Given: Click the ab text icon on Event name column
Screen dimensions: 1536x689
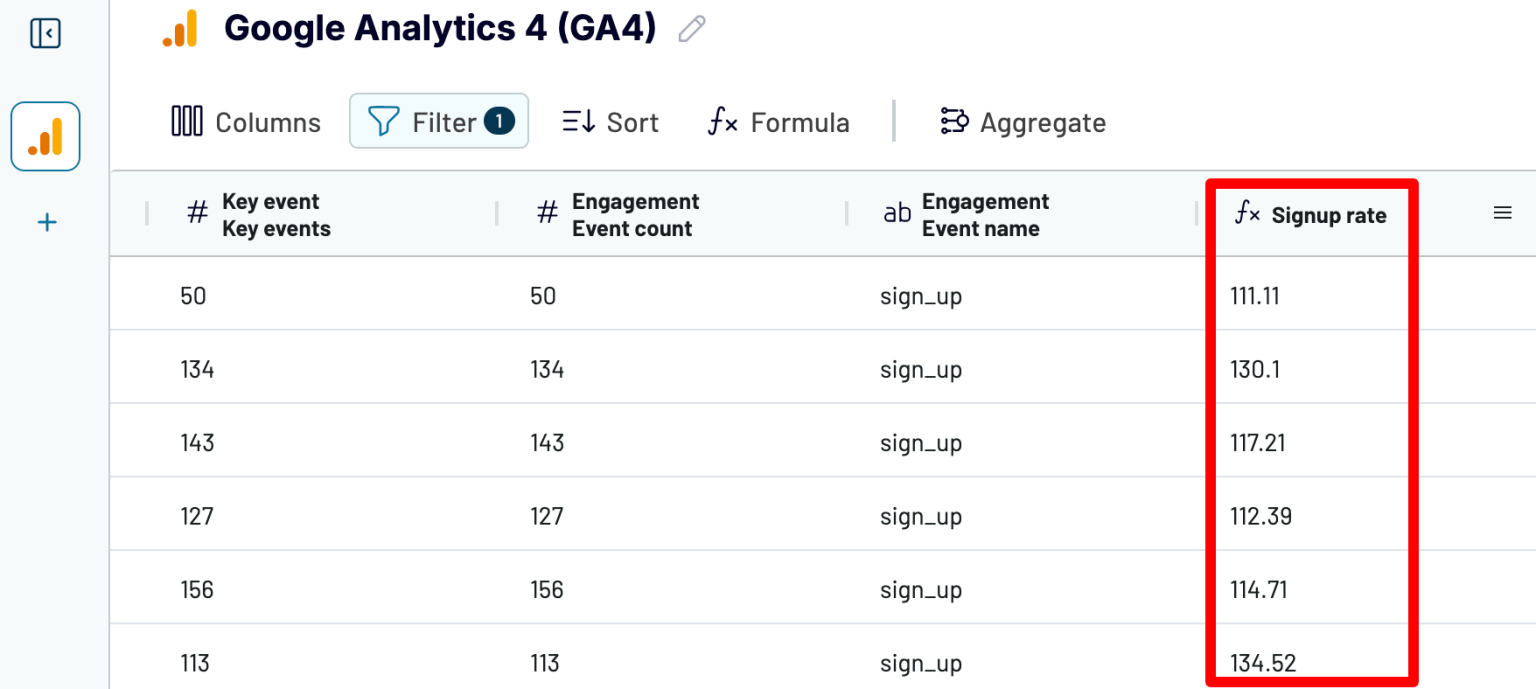Looking at the screenshot, I should click(897, 212).
